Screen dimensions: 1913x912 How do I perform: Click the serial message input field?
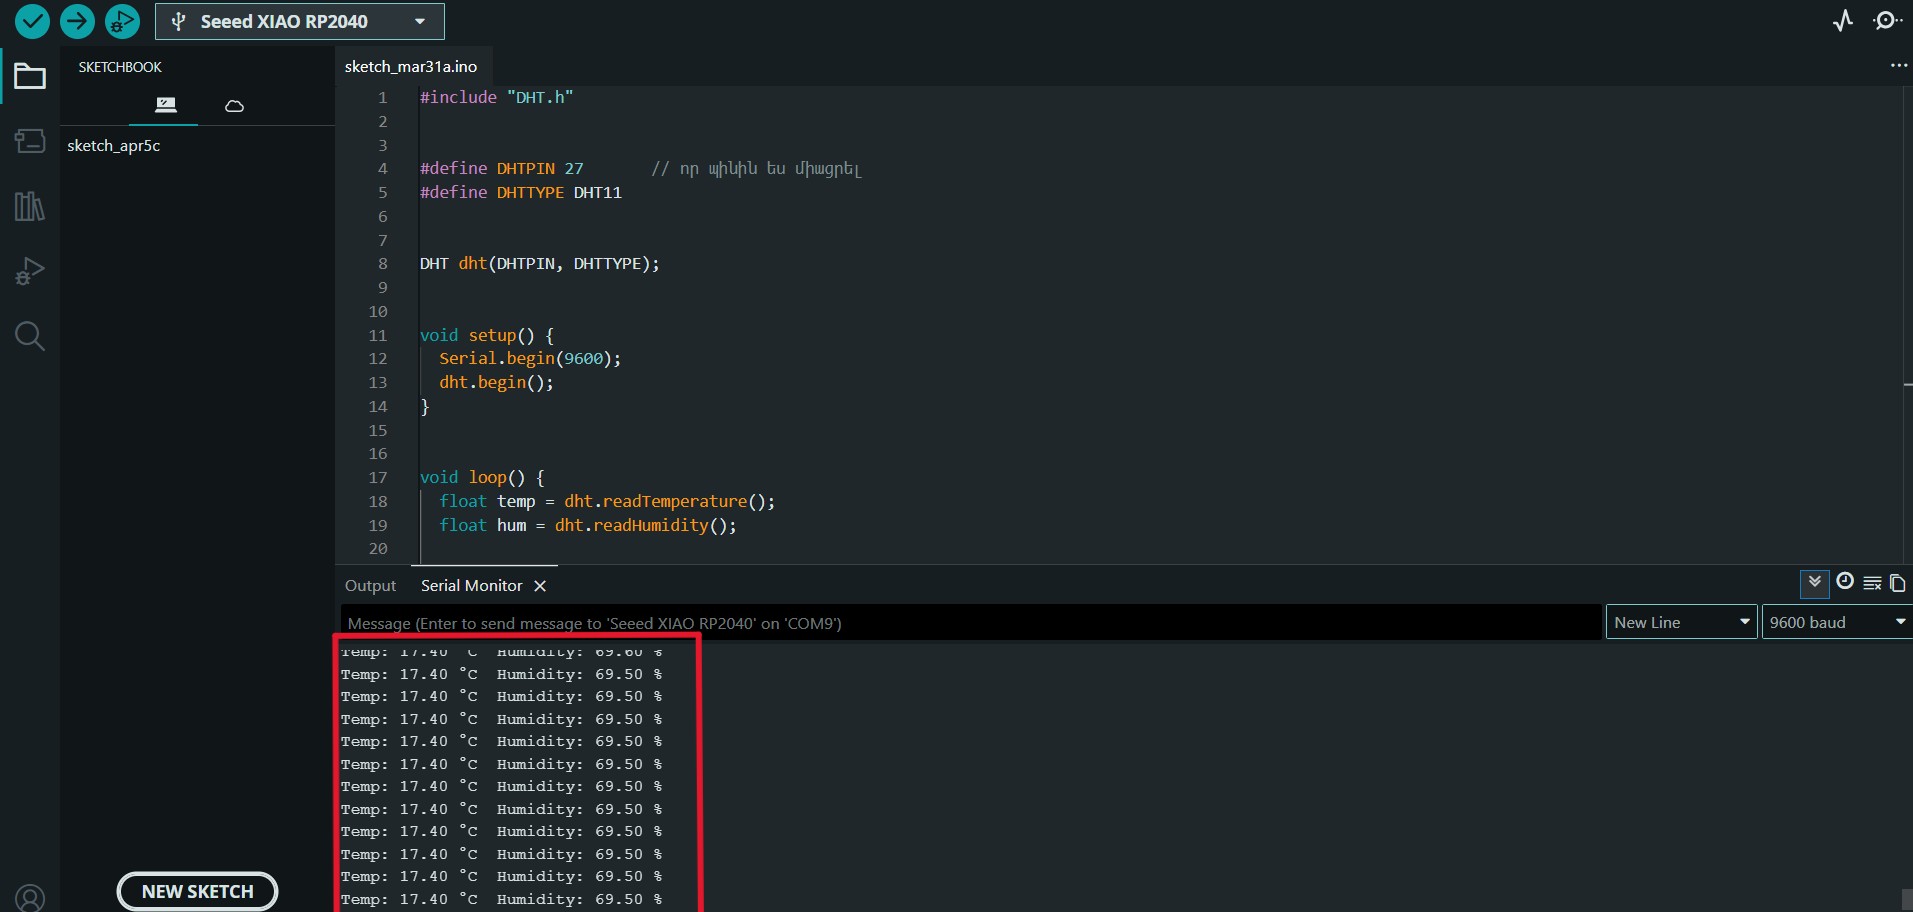[x=970, y=623]
